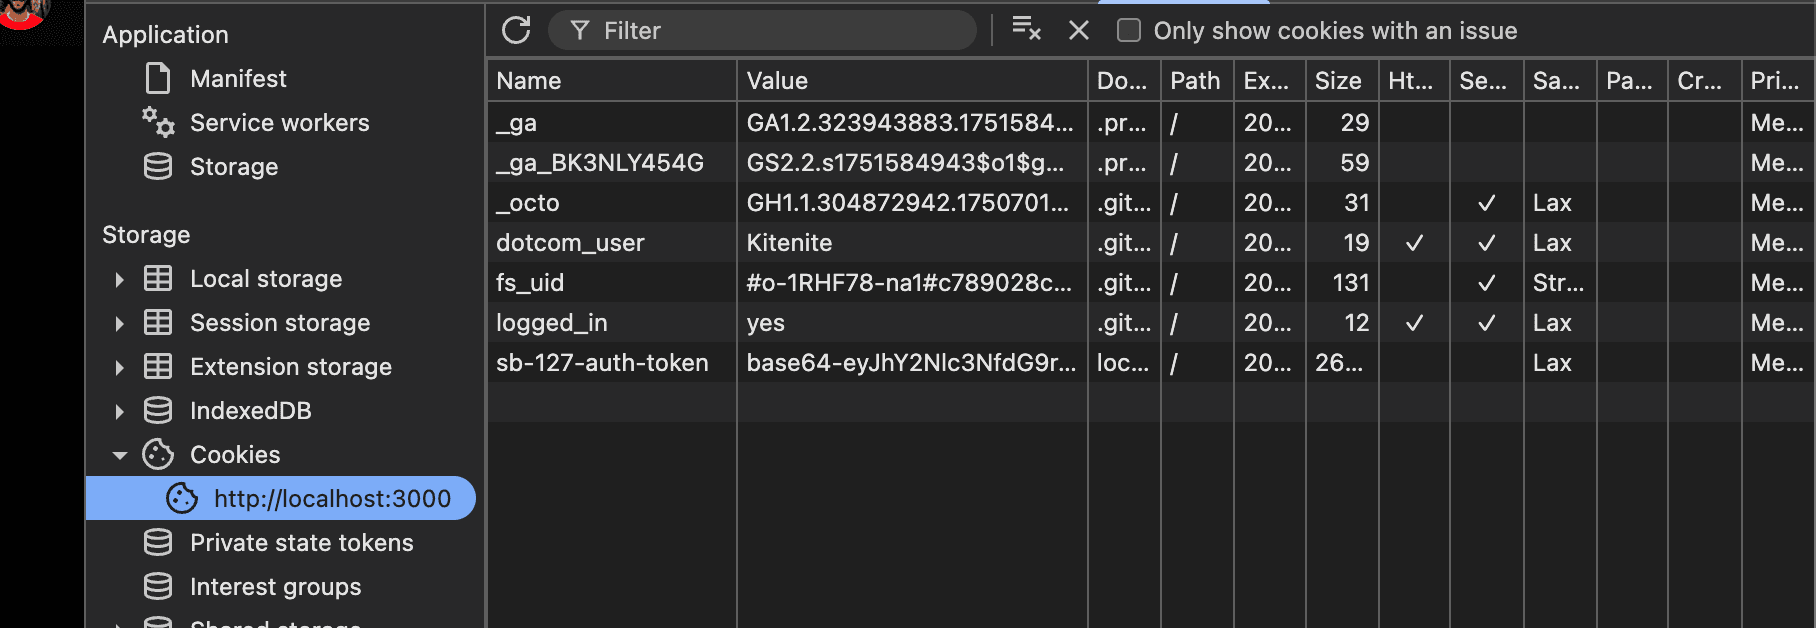The image size is (1816, 628).
Task: Select the http://localhost:3000 cookies entry
Action: coord(331,498)
